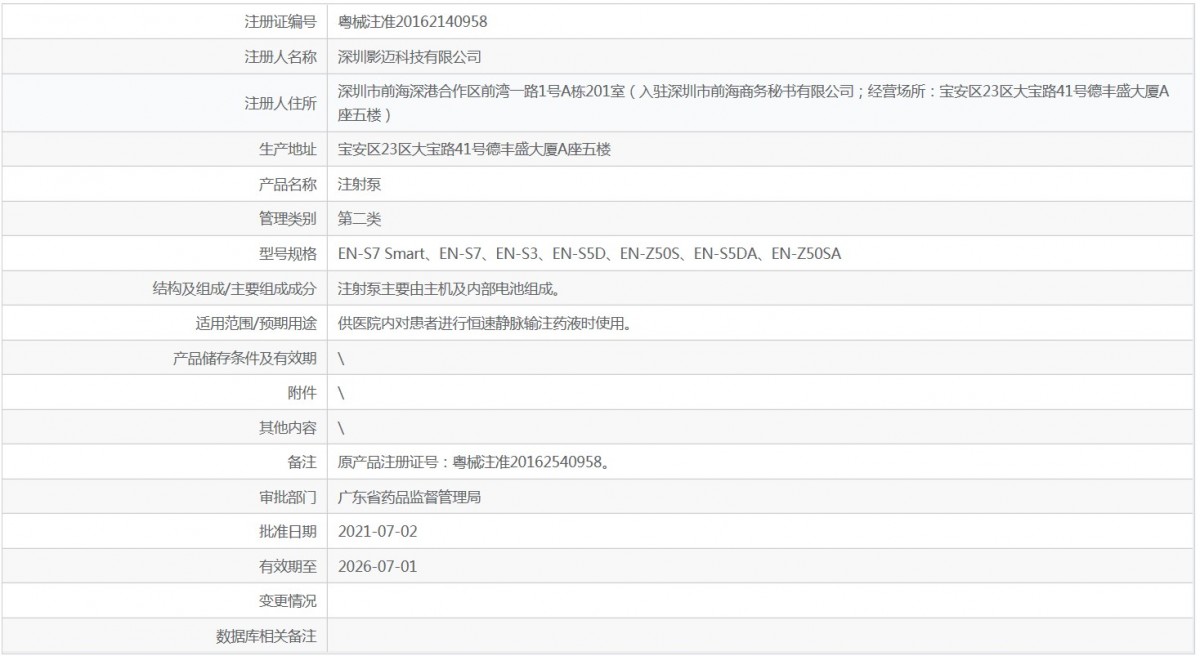Select the 数据库相关备注 label
Image resolution: width=1200 pixels, height=656 pixels.
(x=267, y=636)
